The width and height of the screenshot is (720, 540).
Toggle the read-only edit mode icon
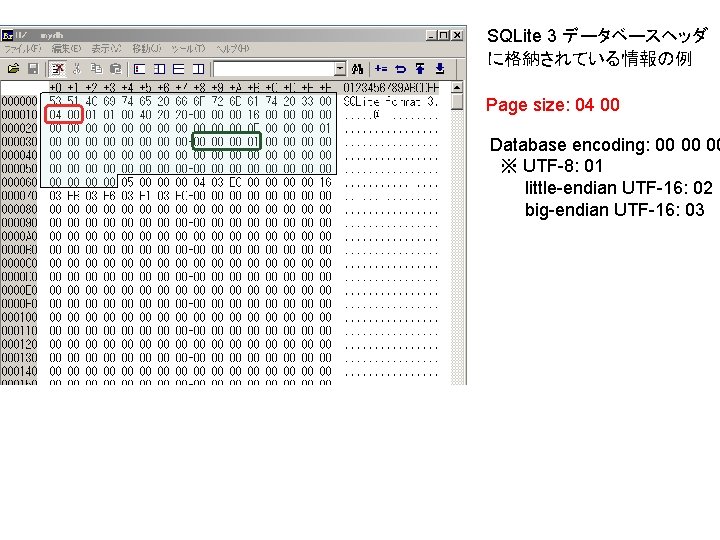click(57, 69)
